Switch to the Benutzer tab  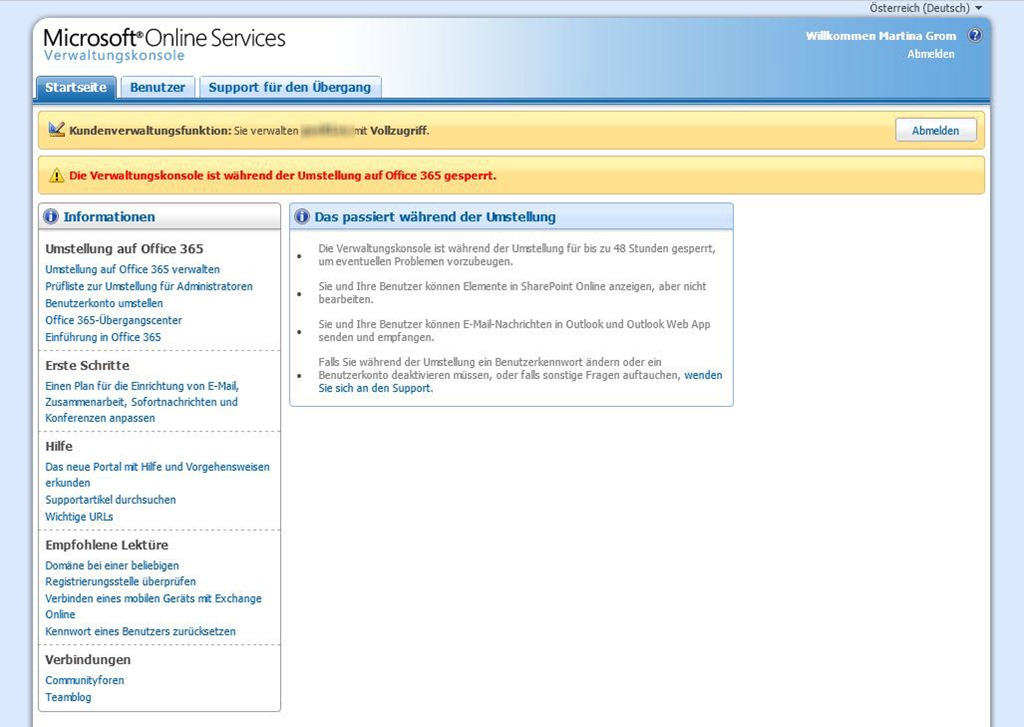click(157, 88)
